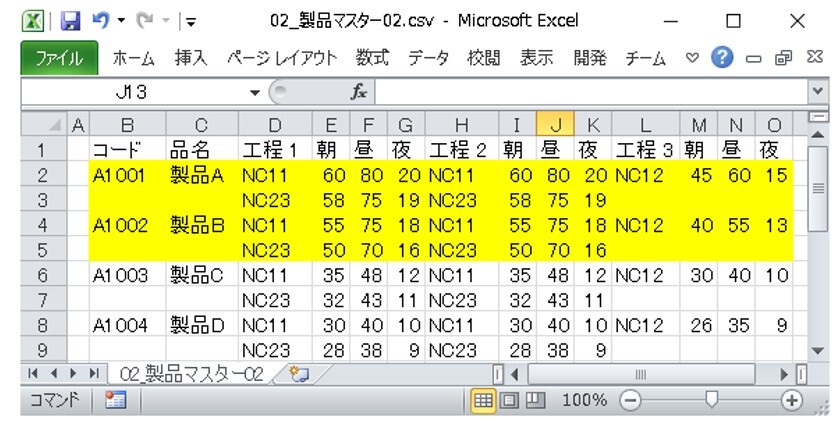Viewport: 840px width, 428px height.
Task: Click the insert new worksheet tab icon
Action: coord(296,374)
